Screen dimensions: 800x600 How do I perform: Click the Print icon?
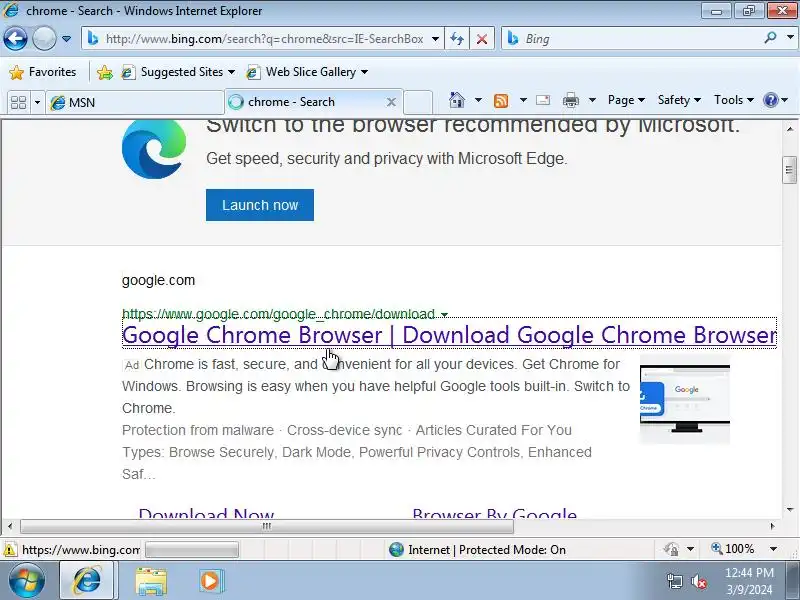[x=571, y=101]
